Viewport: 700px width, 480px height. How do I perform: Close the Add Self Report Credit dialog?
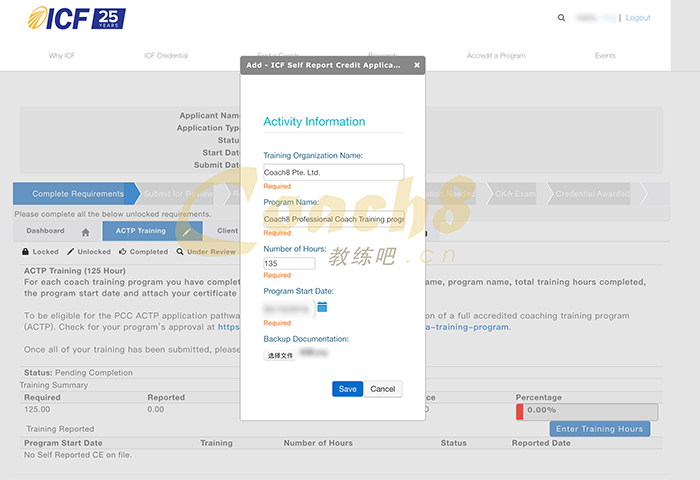(x=417, y=65)
